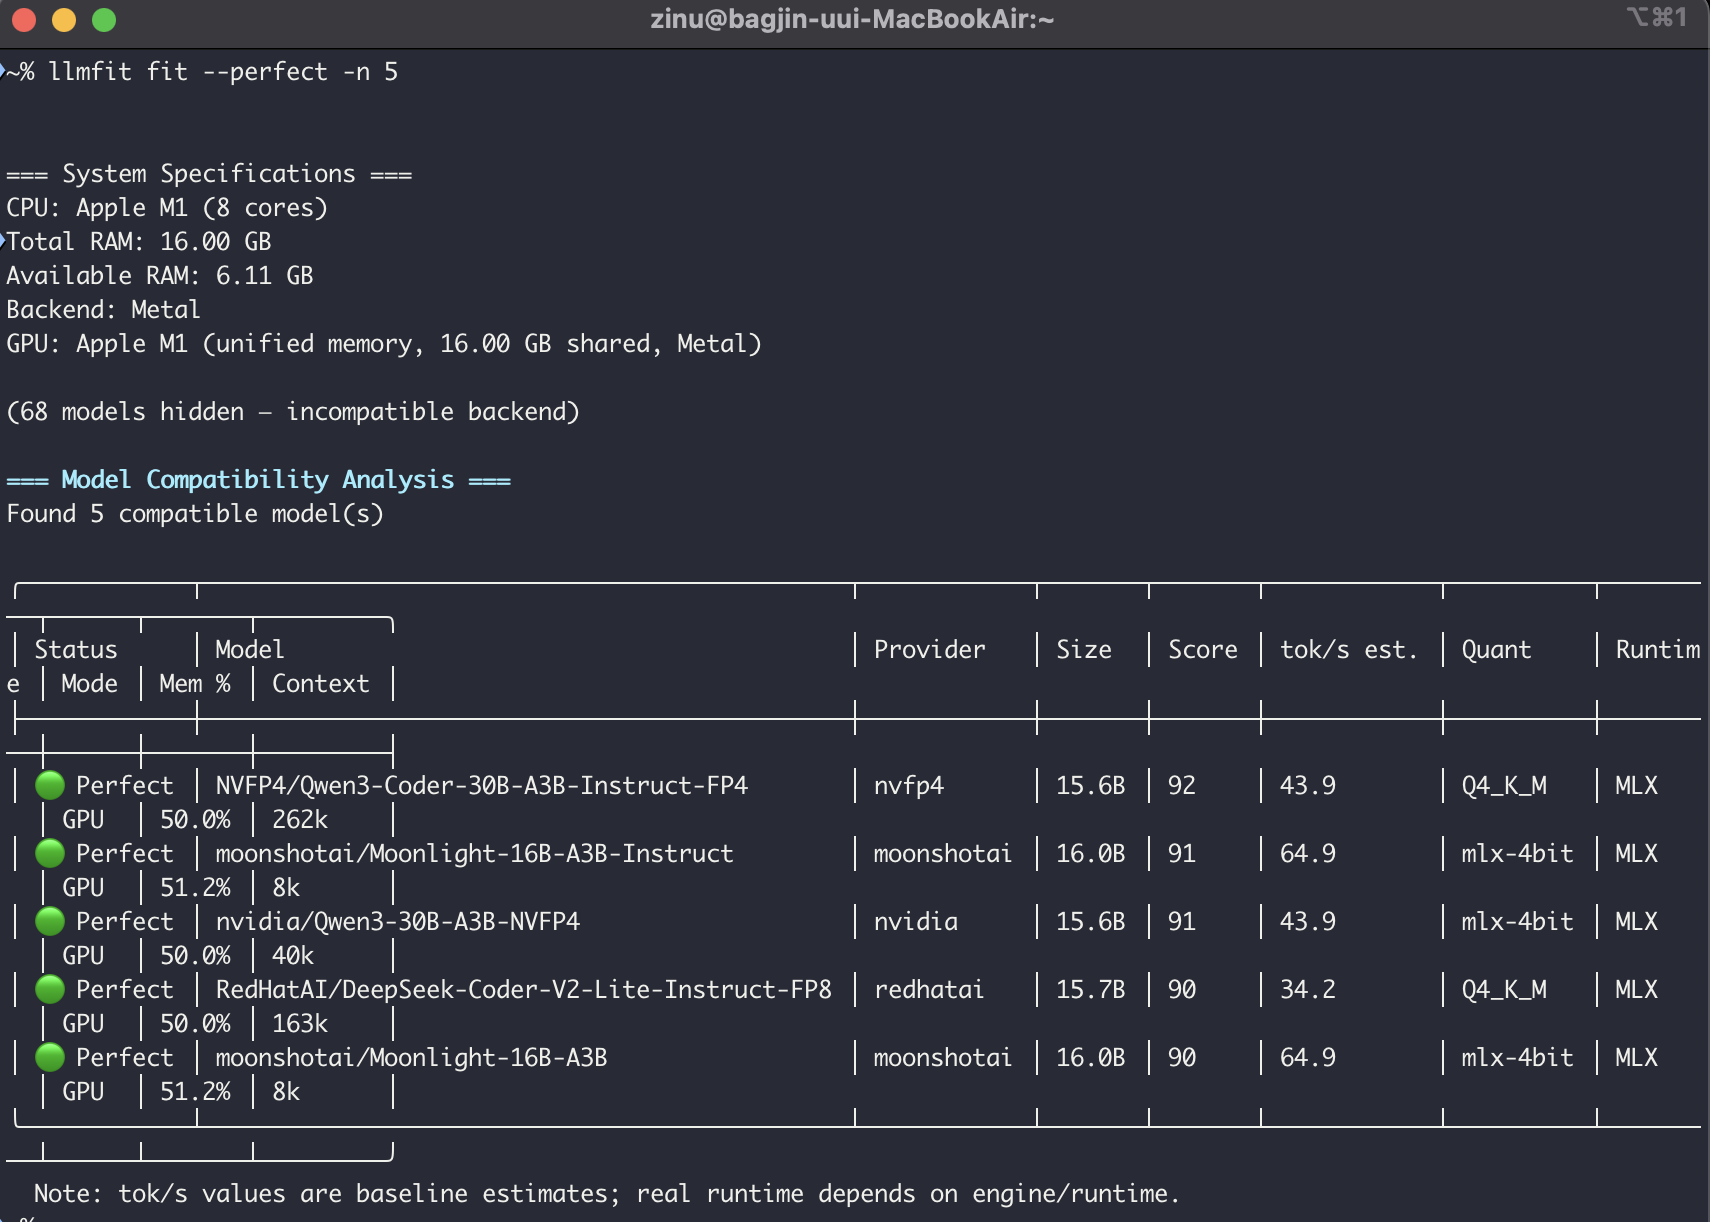The image size is (1710, 1222).
Task: Click the 163k context value
Action: pos(300,1024)
